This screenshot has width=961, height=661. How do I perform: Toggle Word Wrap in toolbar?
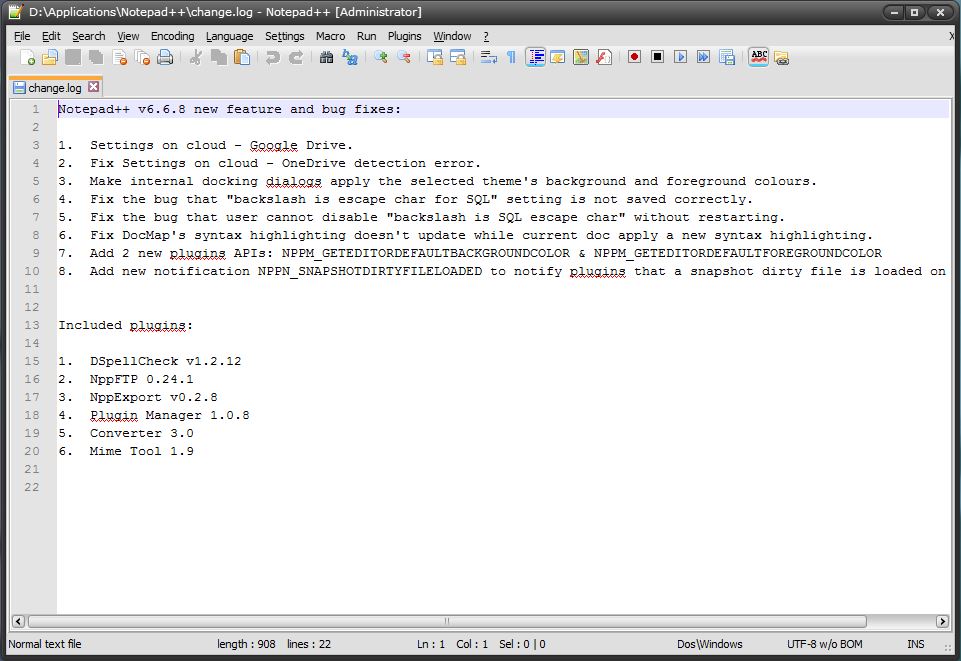tap(488, 58)
